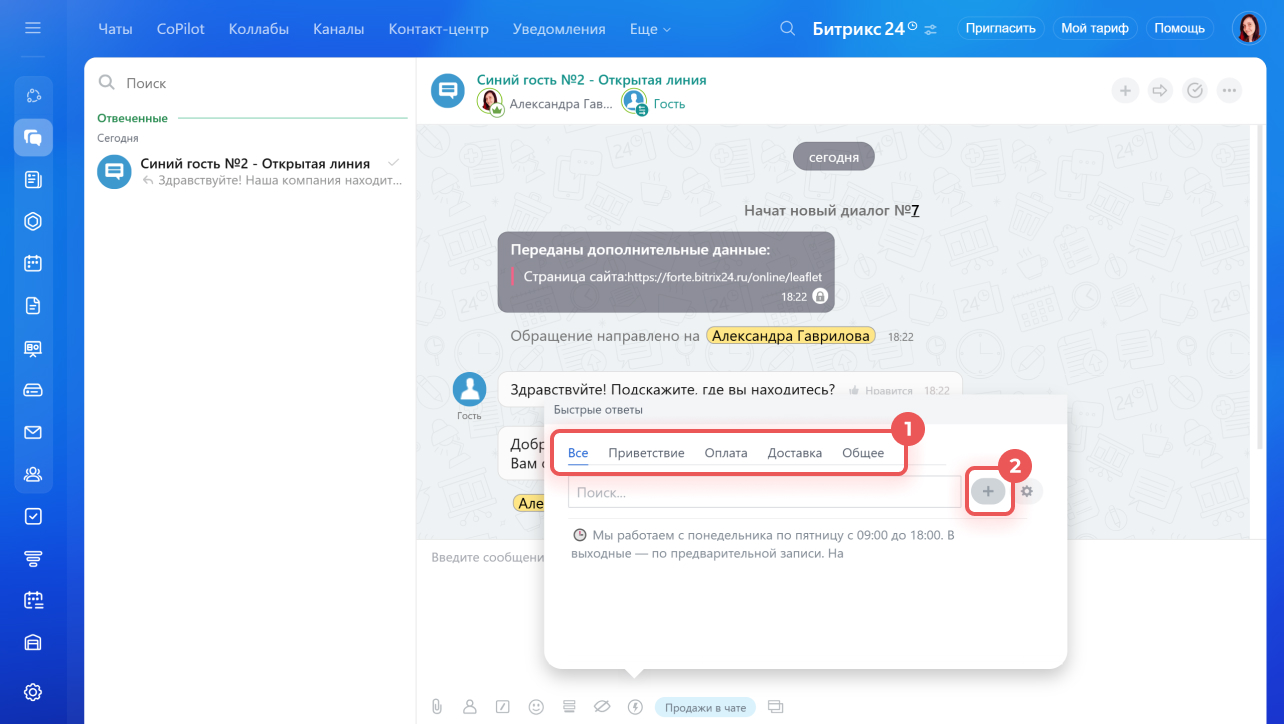1284x724 pixels.
Task: Open the Контакт-центр tab
Action: (438, 29)
